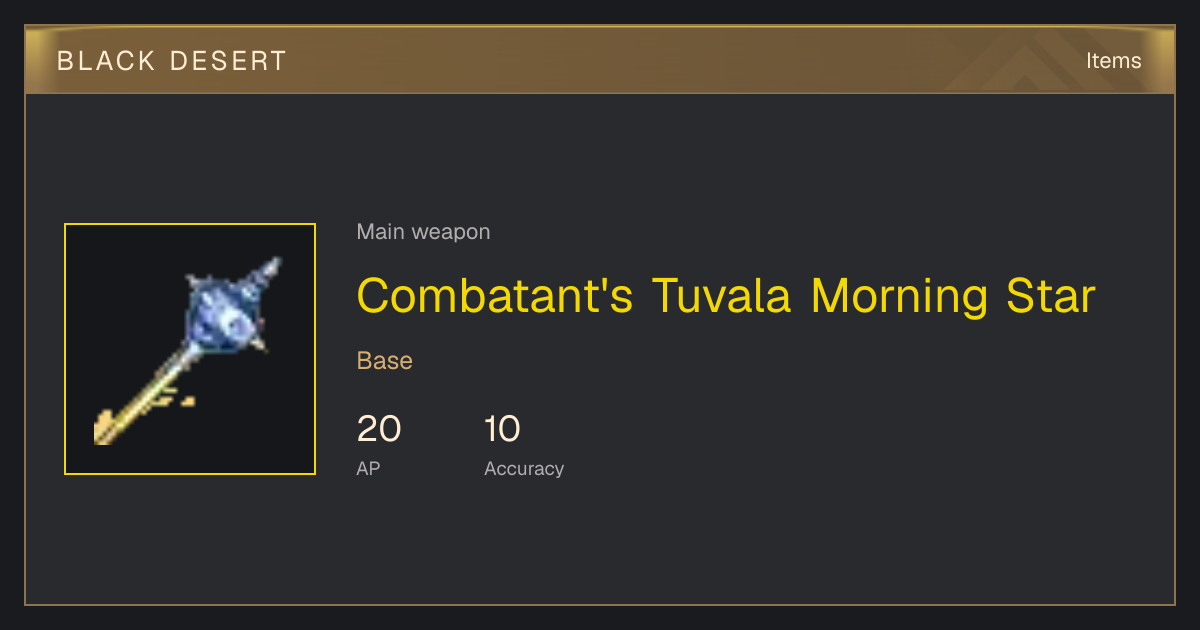Click the Accuracy stat label
Image resolution: width=1200 pixels, height=630 pixels.
[524, 468]
